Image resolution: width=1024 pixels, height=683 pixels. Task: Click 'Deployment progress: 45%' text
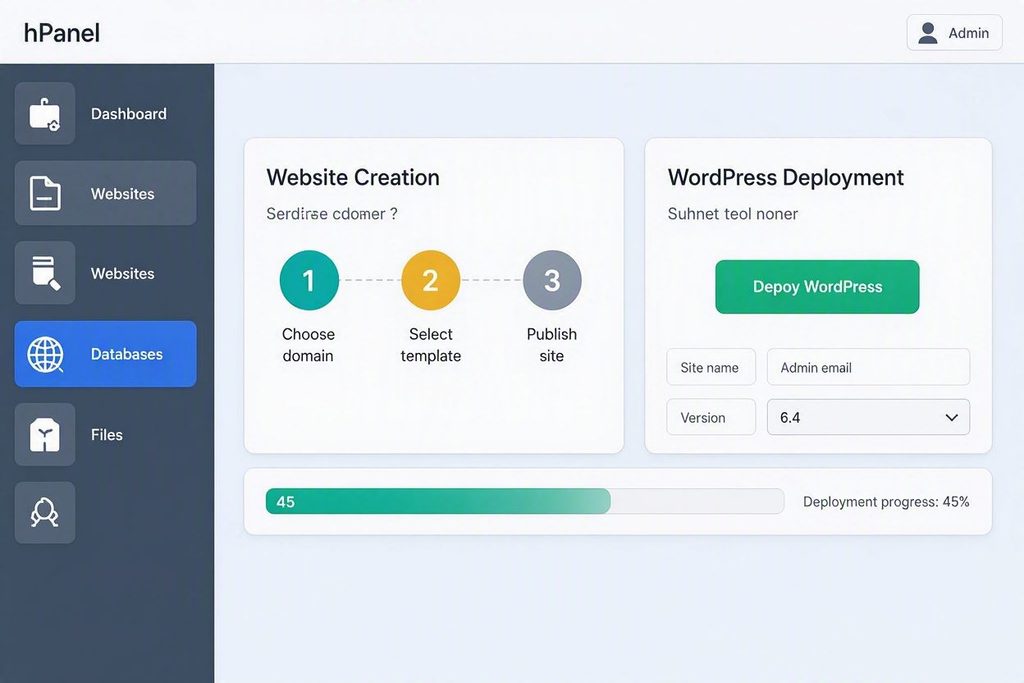pyautogui.click(x=886, y=501)
